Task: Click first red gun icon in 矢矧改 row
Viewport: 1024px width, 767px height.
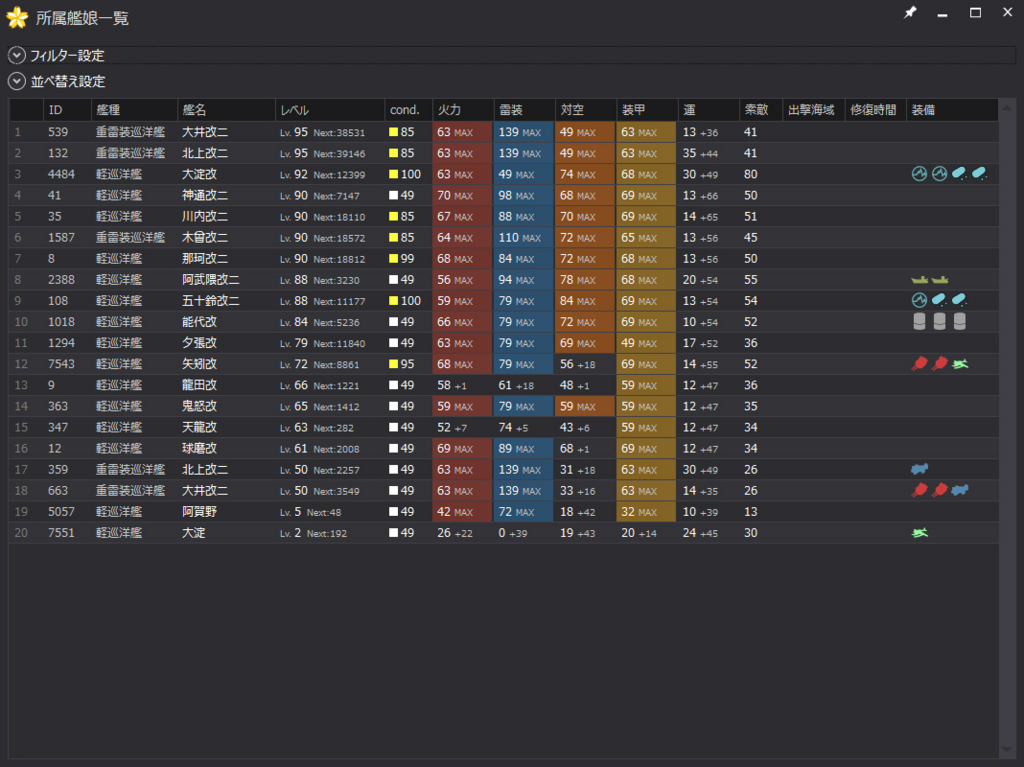Action: coord(920,364)
